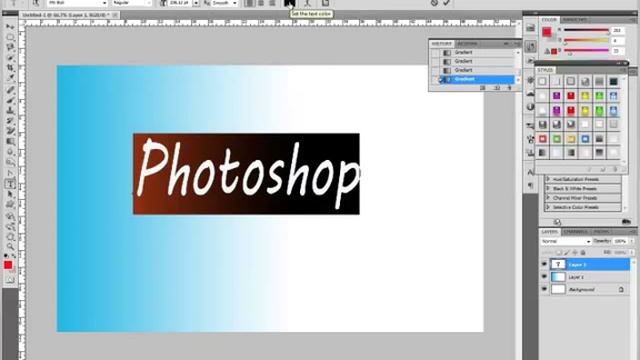
Task: Select the Hand tool
Action: coord(10,236)
